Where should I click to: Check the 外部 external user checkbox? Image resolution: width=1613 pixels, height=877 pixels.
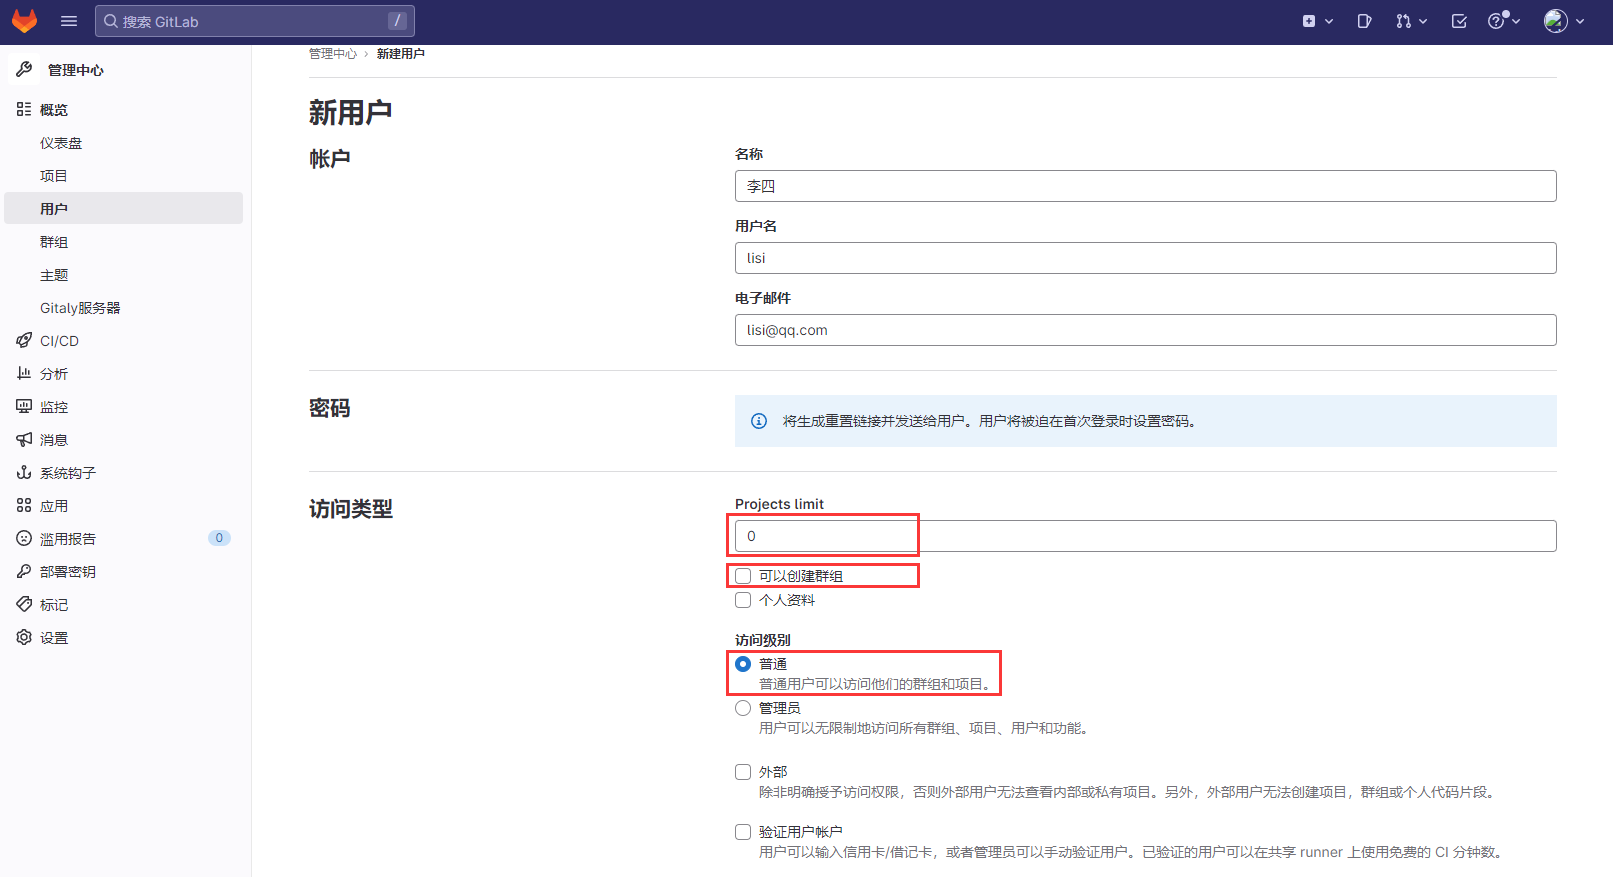click(x=743, y=772)
